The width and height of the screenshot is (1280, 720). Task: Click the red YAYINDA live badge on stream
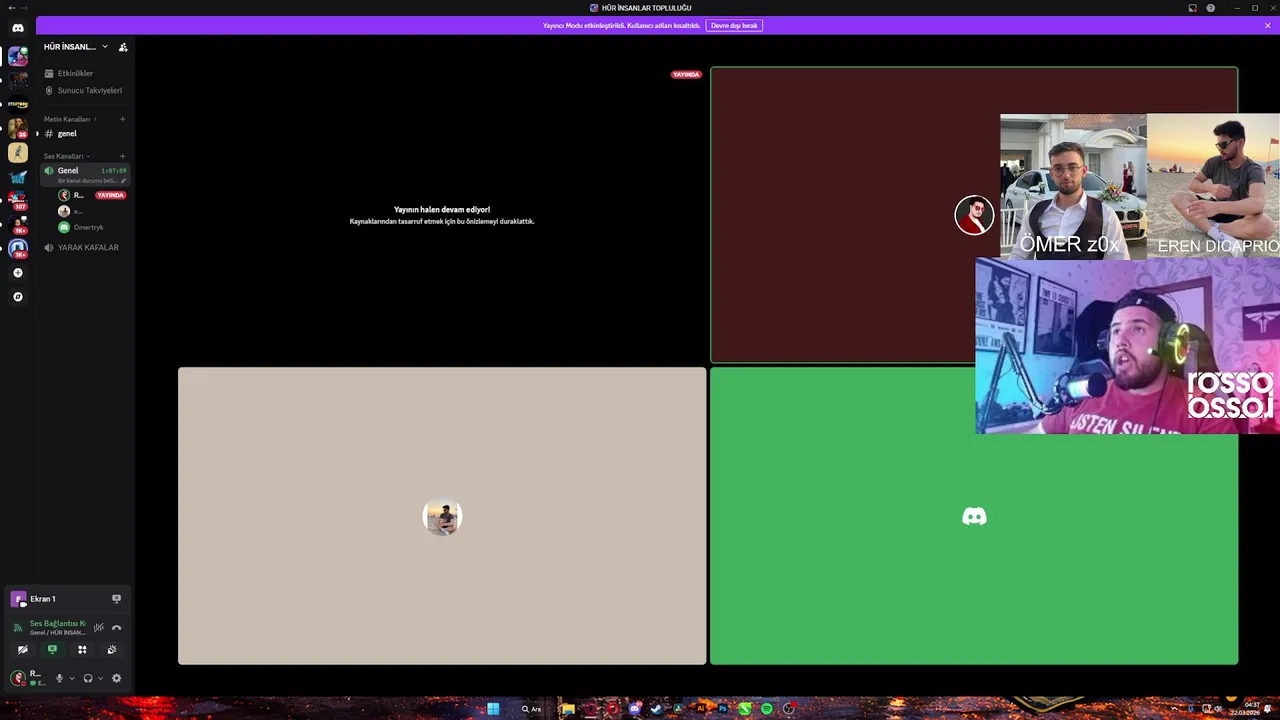tap(686, 75)
